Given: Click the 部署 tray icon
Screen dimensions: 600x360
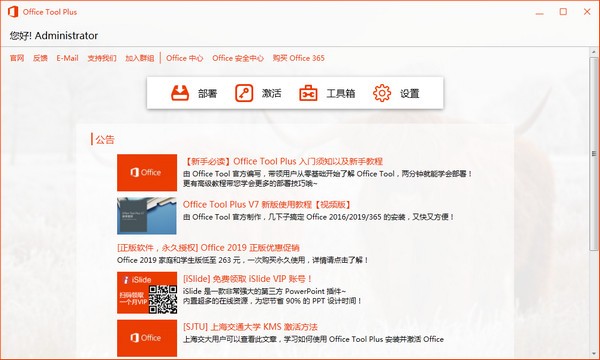Looking at the screenshot, I should coord(180,93).
